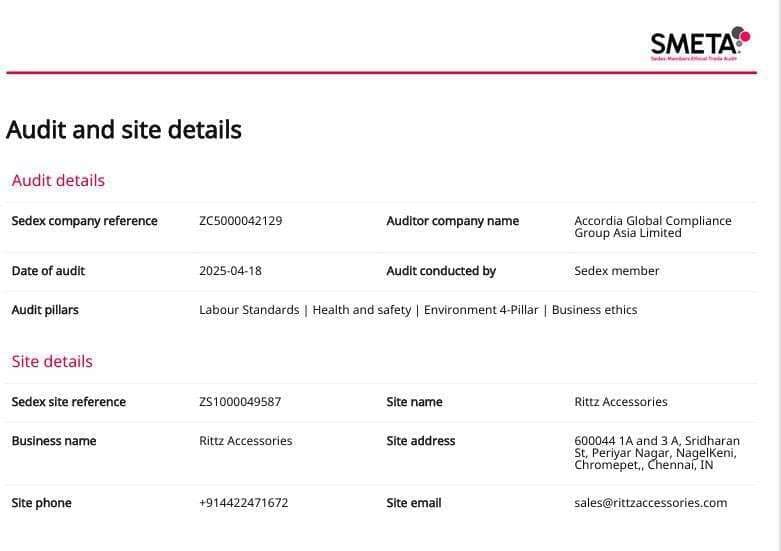781x551 pixels.
Task: Click the phone number +914422471672
Action: point(244,503)
